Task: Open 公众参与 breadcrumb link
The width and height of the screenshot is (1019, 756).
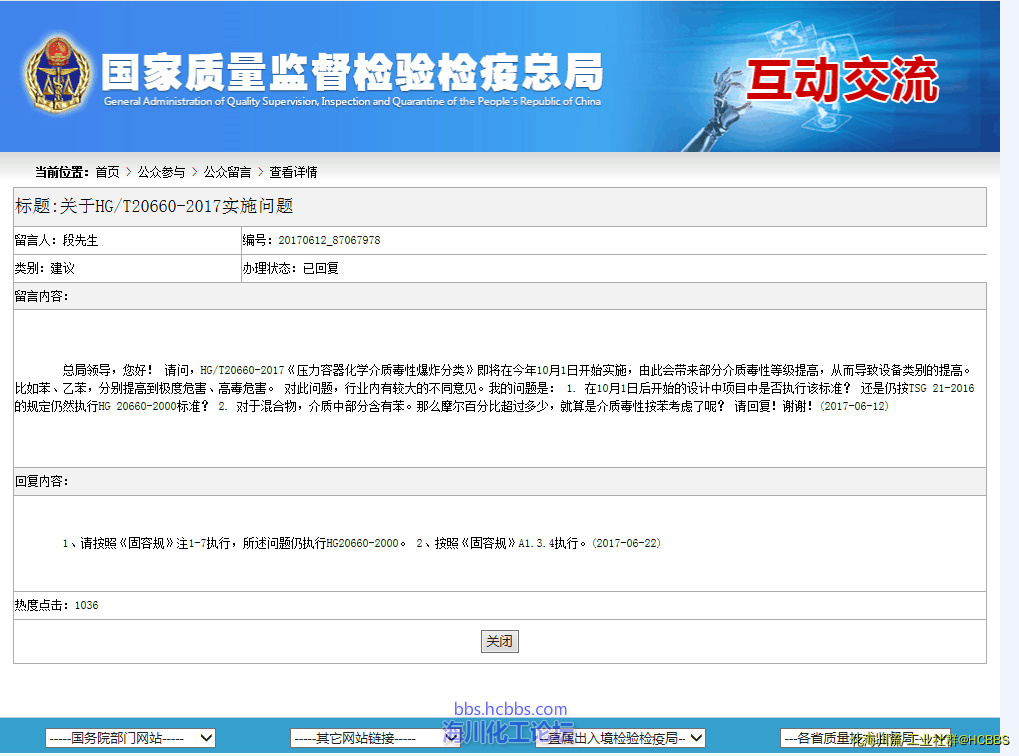Action: point(161,172)
